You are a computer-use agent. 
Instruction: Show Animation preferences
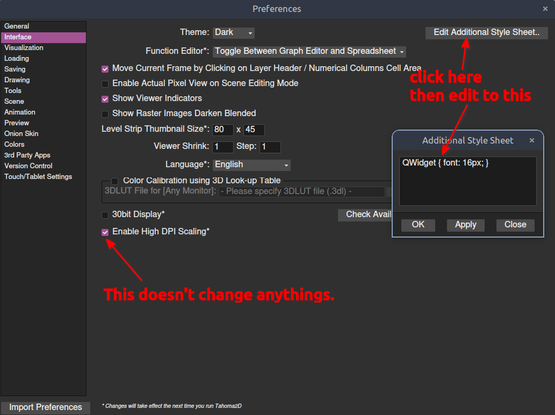pyautogui.click(x=43, y=112)
